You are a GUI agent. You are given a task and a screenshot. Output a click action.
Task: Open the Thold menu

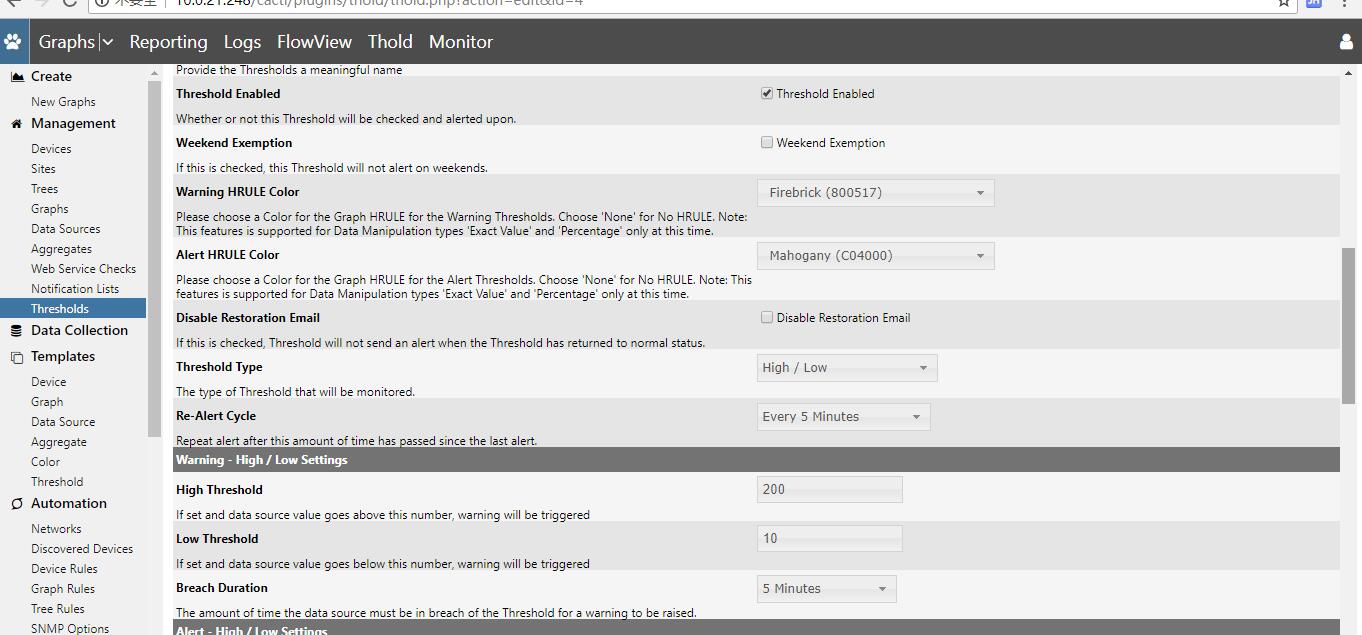(389, 41)
